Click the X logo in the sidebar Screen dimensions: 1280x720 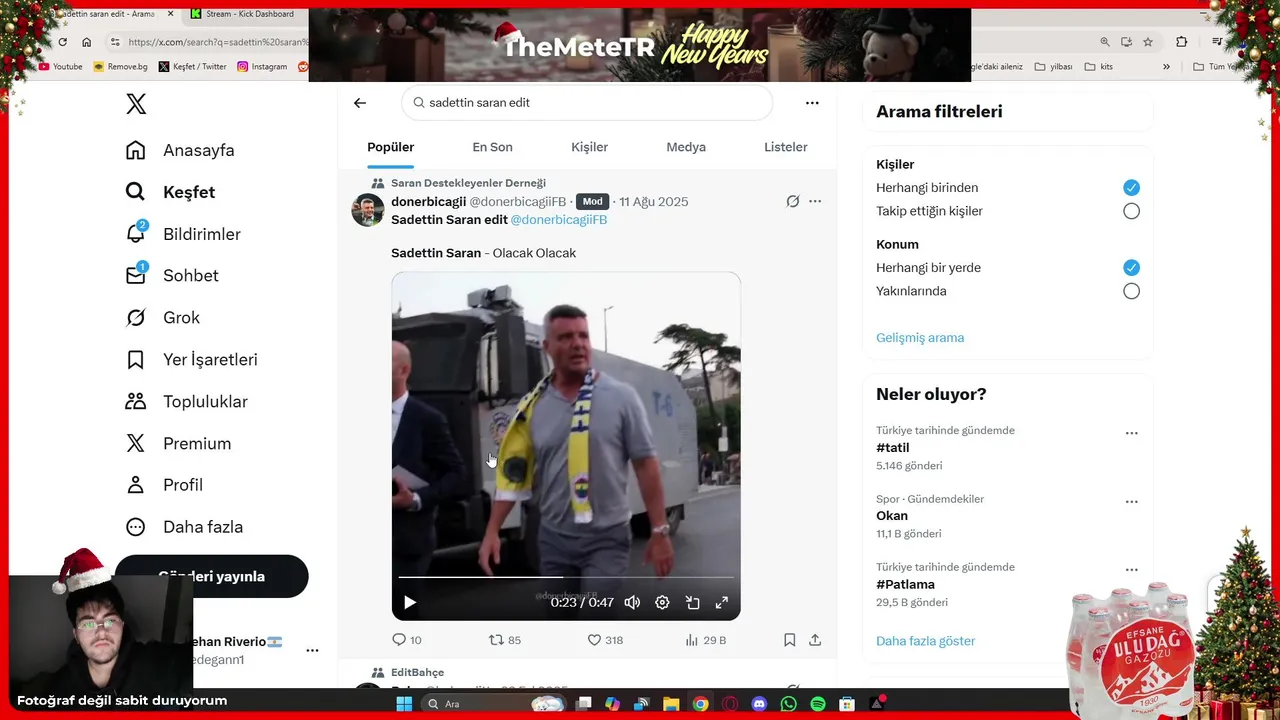136,104
